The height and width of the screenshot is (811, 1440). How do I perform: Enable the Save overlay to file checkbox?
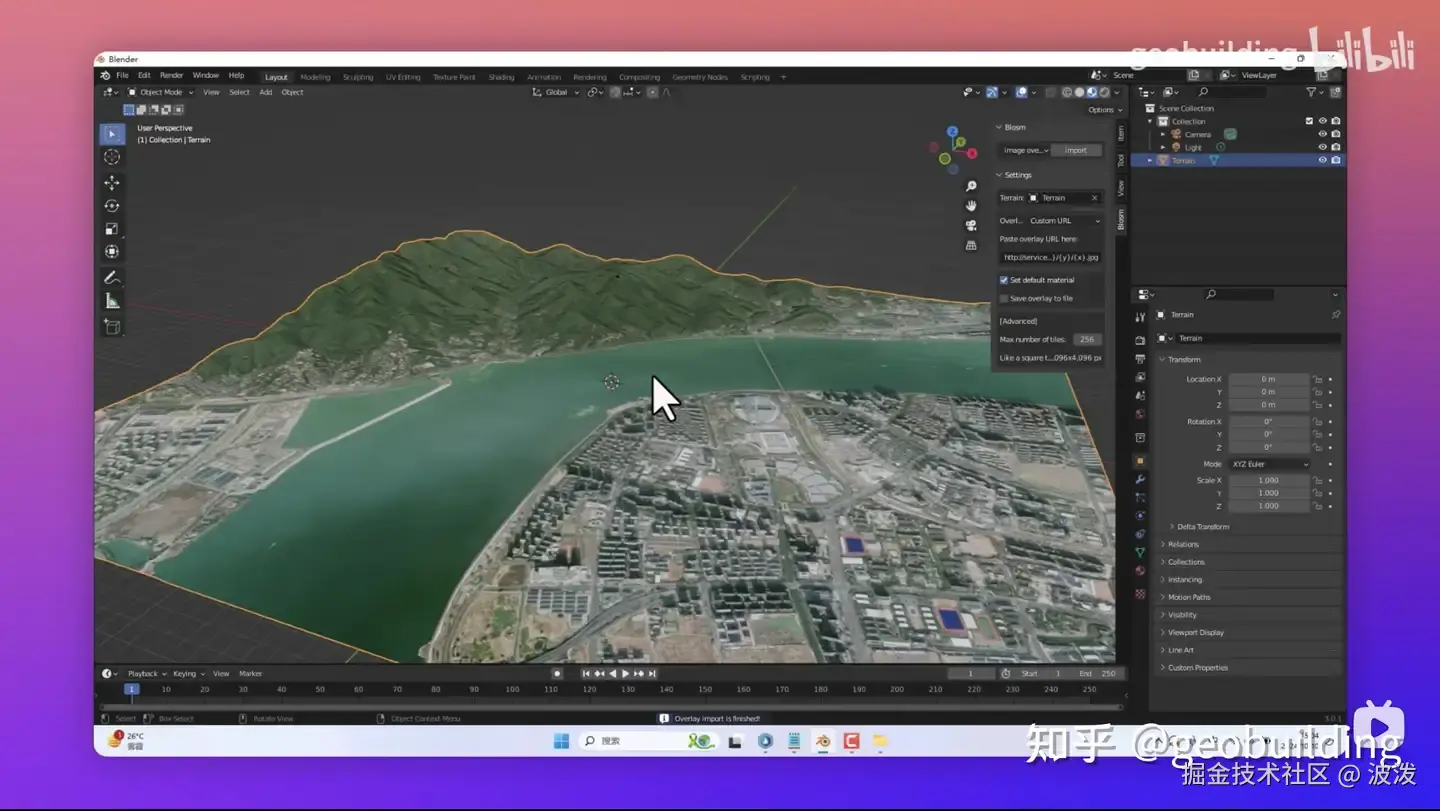(1004, 299)
